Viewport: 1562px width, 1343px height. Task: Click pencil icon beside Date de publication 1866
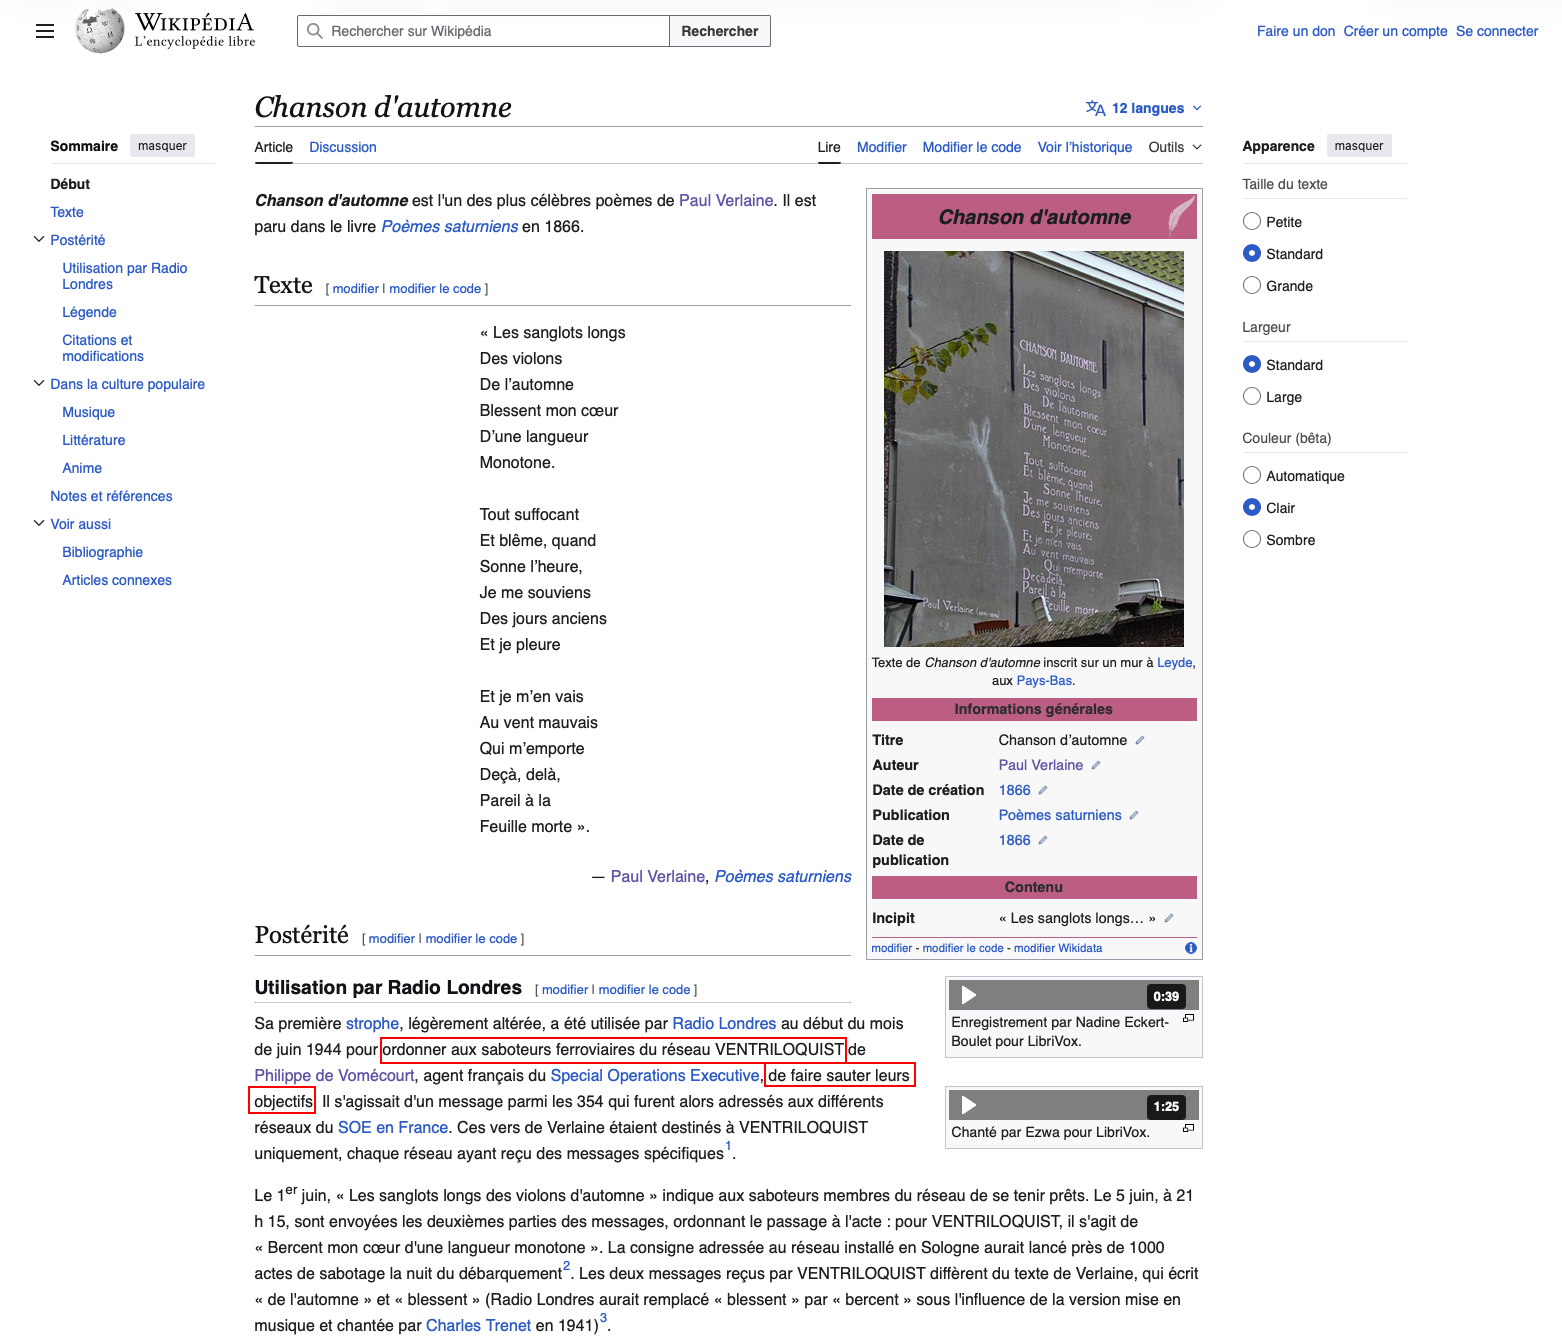pos(1043,840)
